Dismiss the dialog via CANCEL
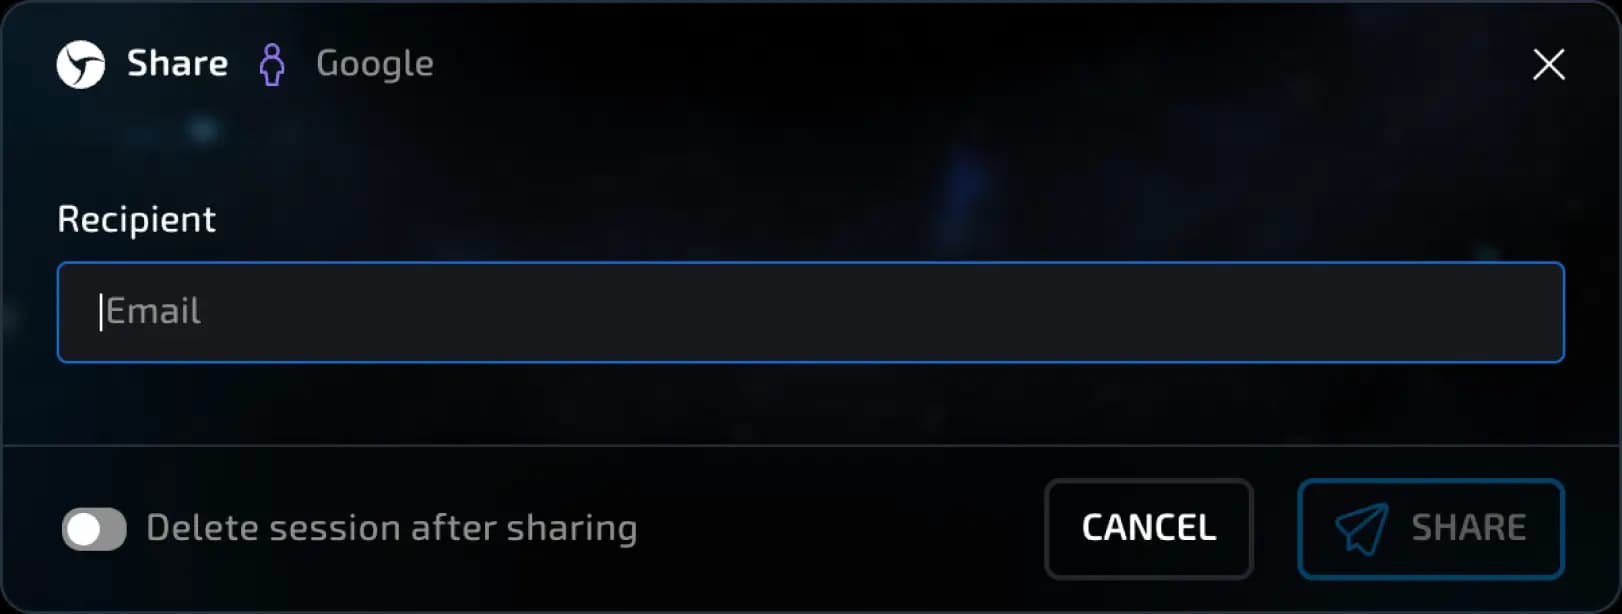The height and width of the screenshot is (614, 1622). pos(1149,529)
